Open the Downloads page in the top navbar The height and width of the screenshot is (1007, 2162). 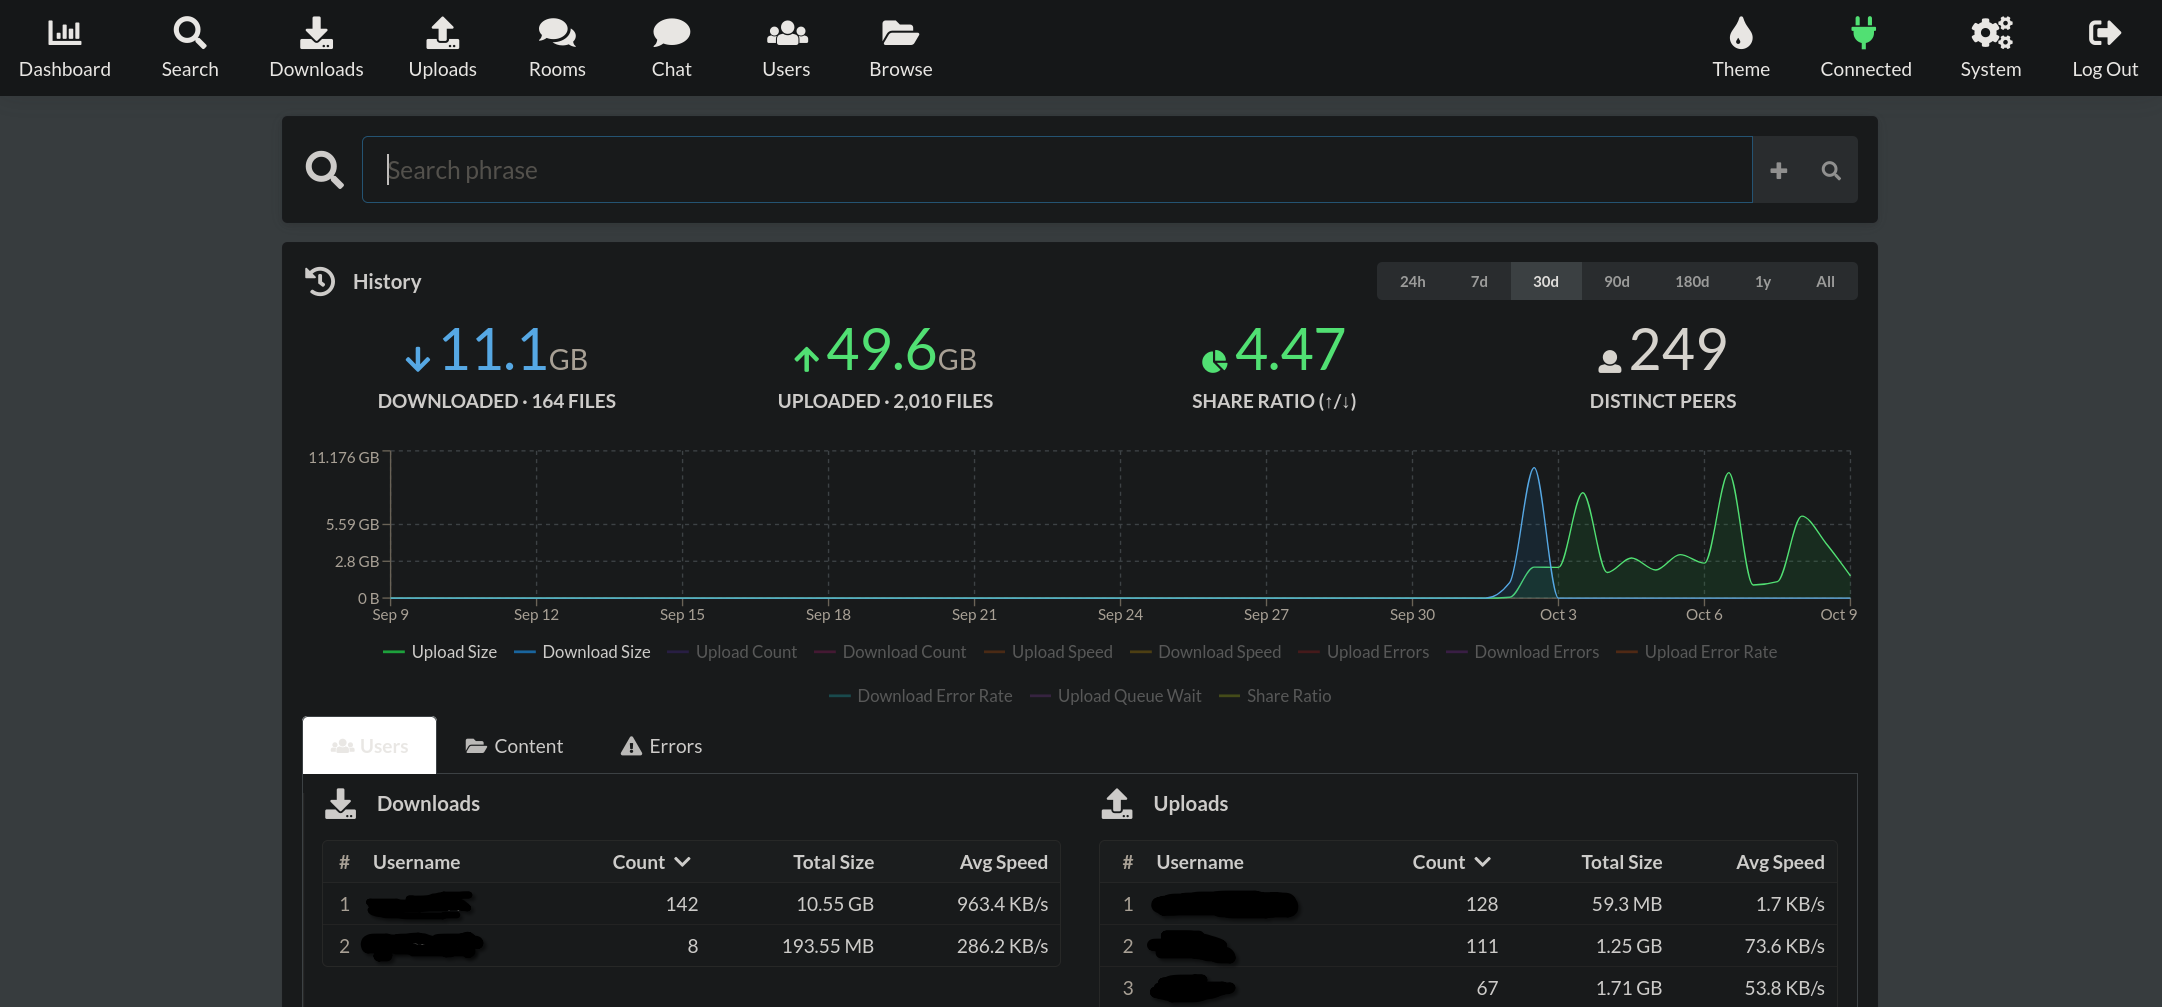click(316, 48)
